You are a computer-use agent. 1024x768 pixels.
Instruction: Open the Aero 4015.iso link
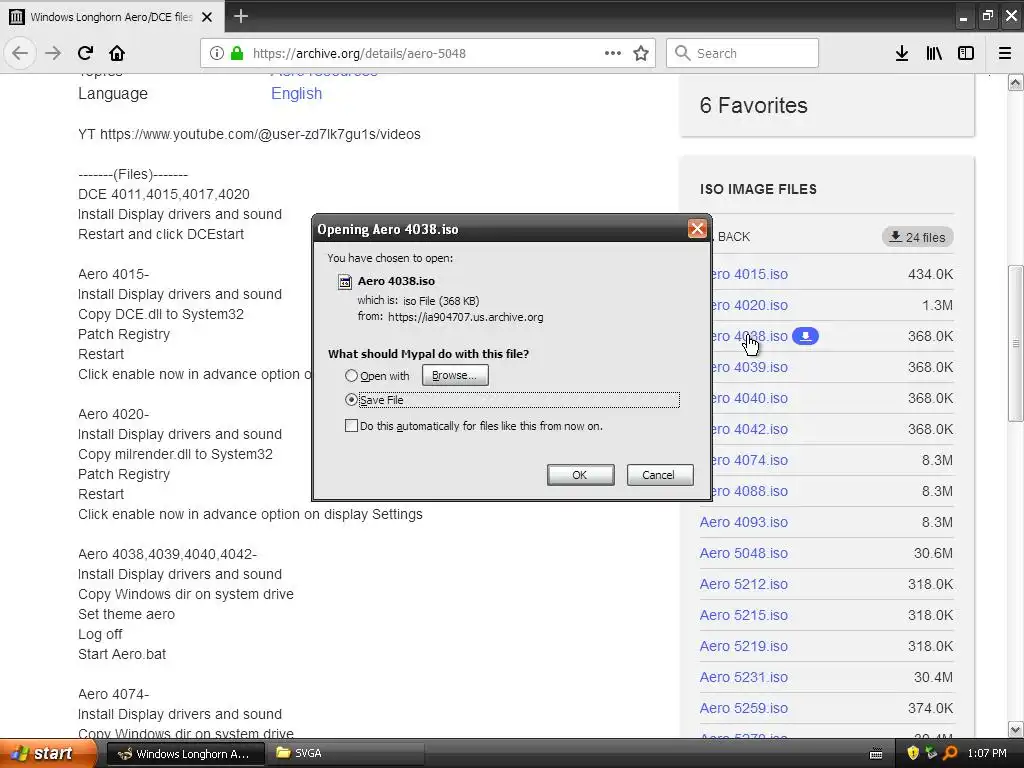pos(748,274)
